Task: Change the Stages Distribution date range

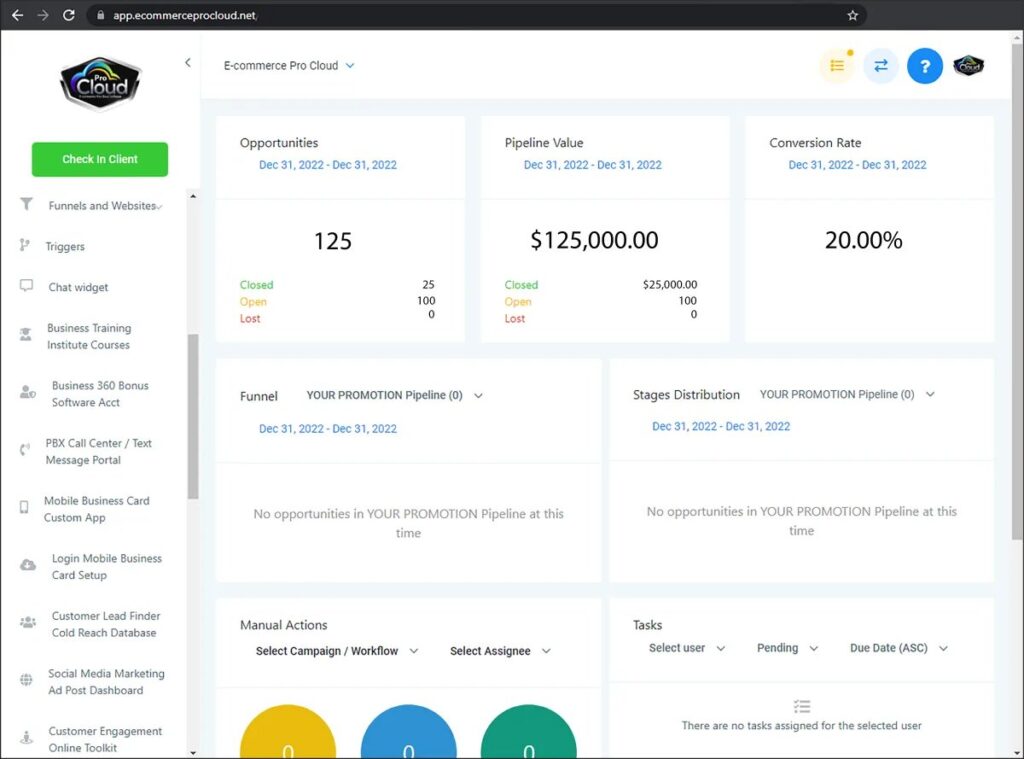Action: tap(721, 427)
